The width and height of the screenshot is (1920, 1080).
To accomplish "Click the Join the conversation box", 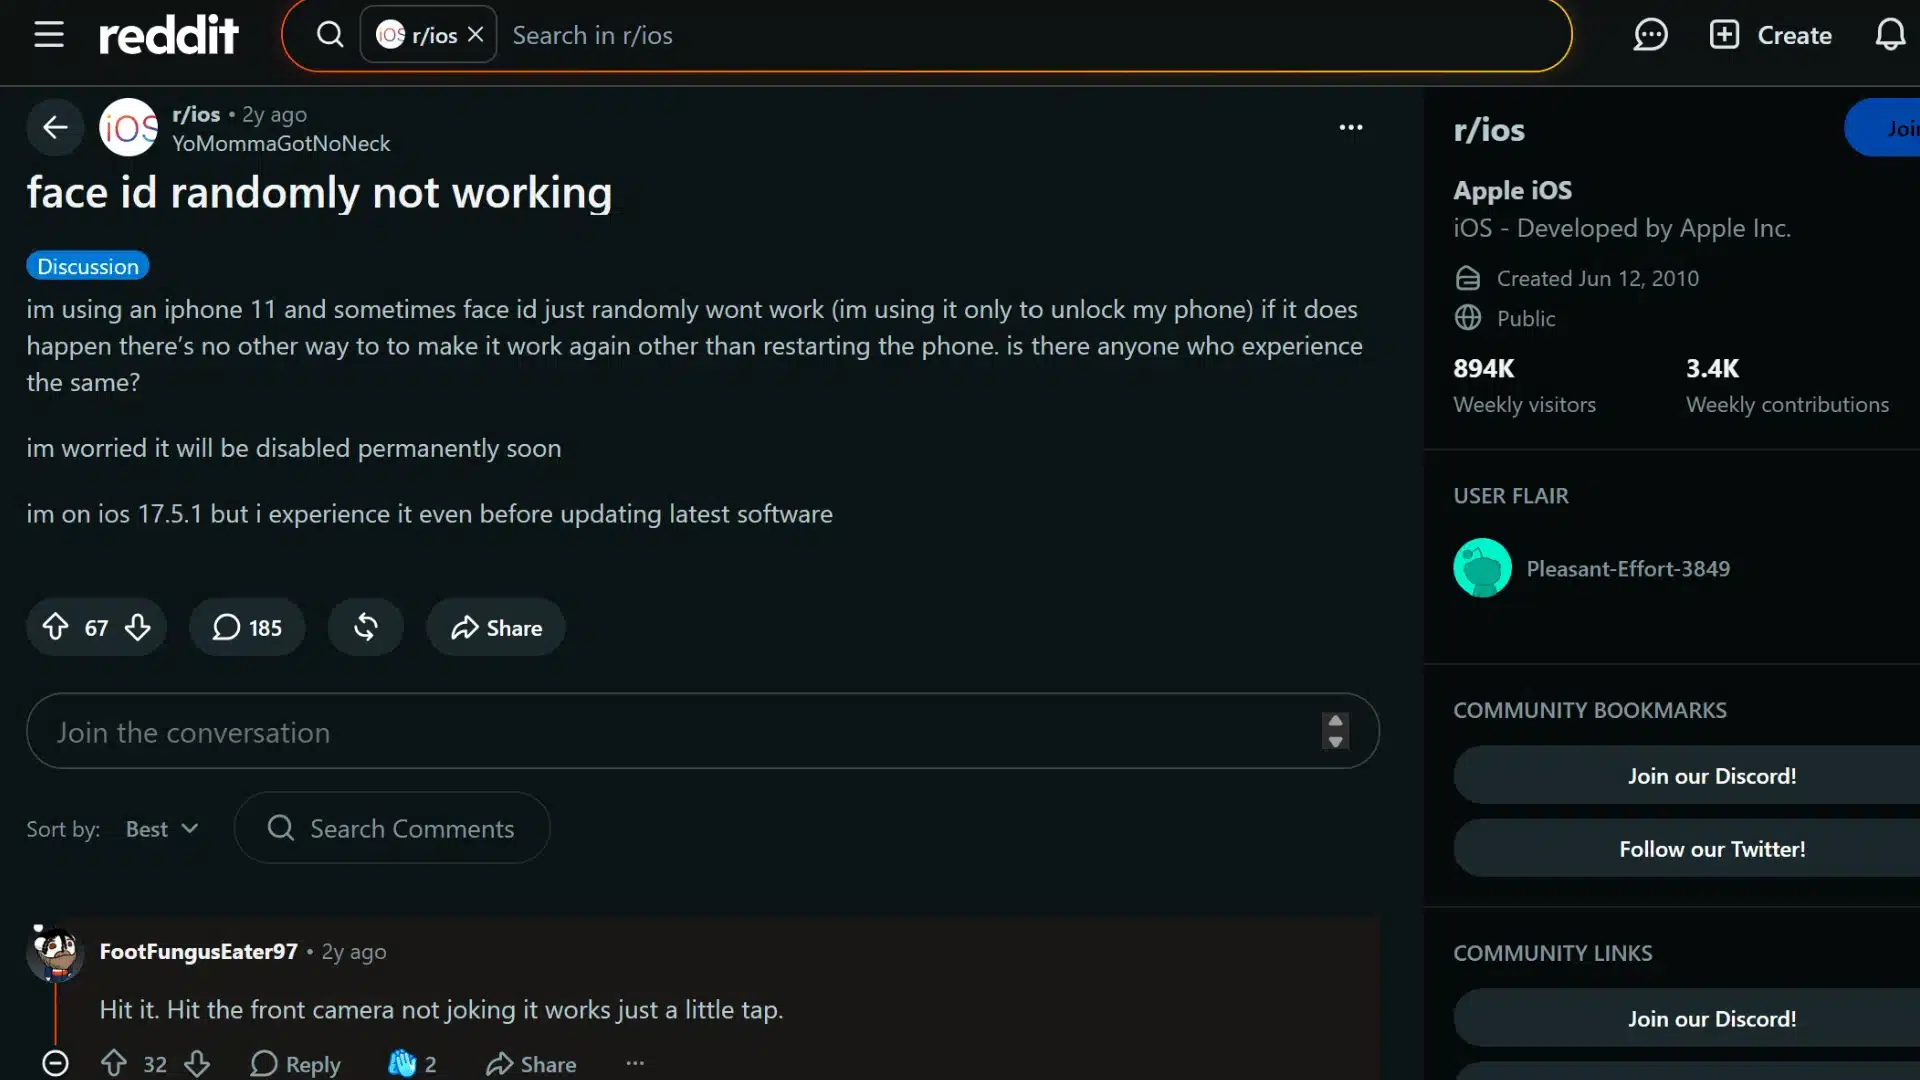I will pyautogui.click(x=703, y=731).
